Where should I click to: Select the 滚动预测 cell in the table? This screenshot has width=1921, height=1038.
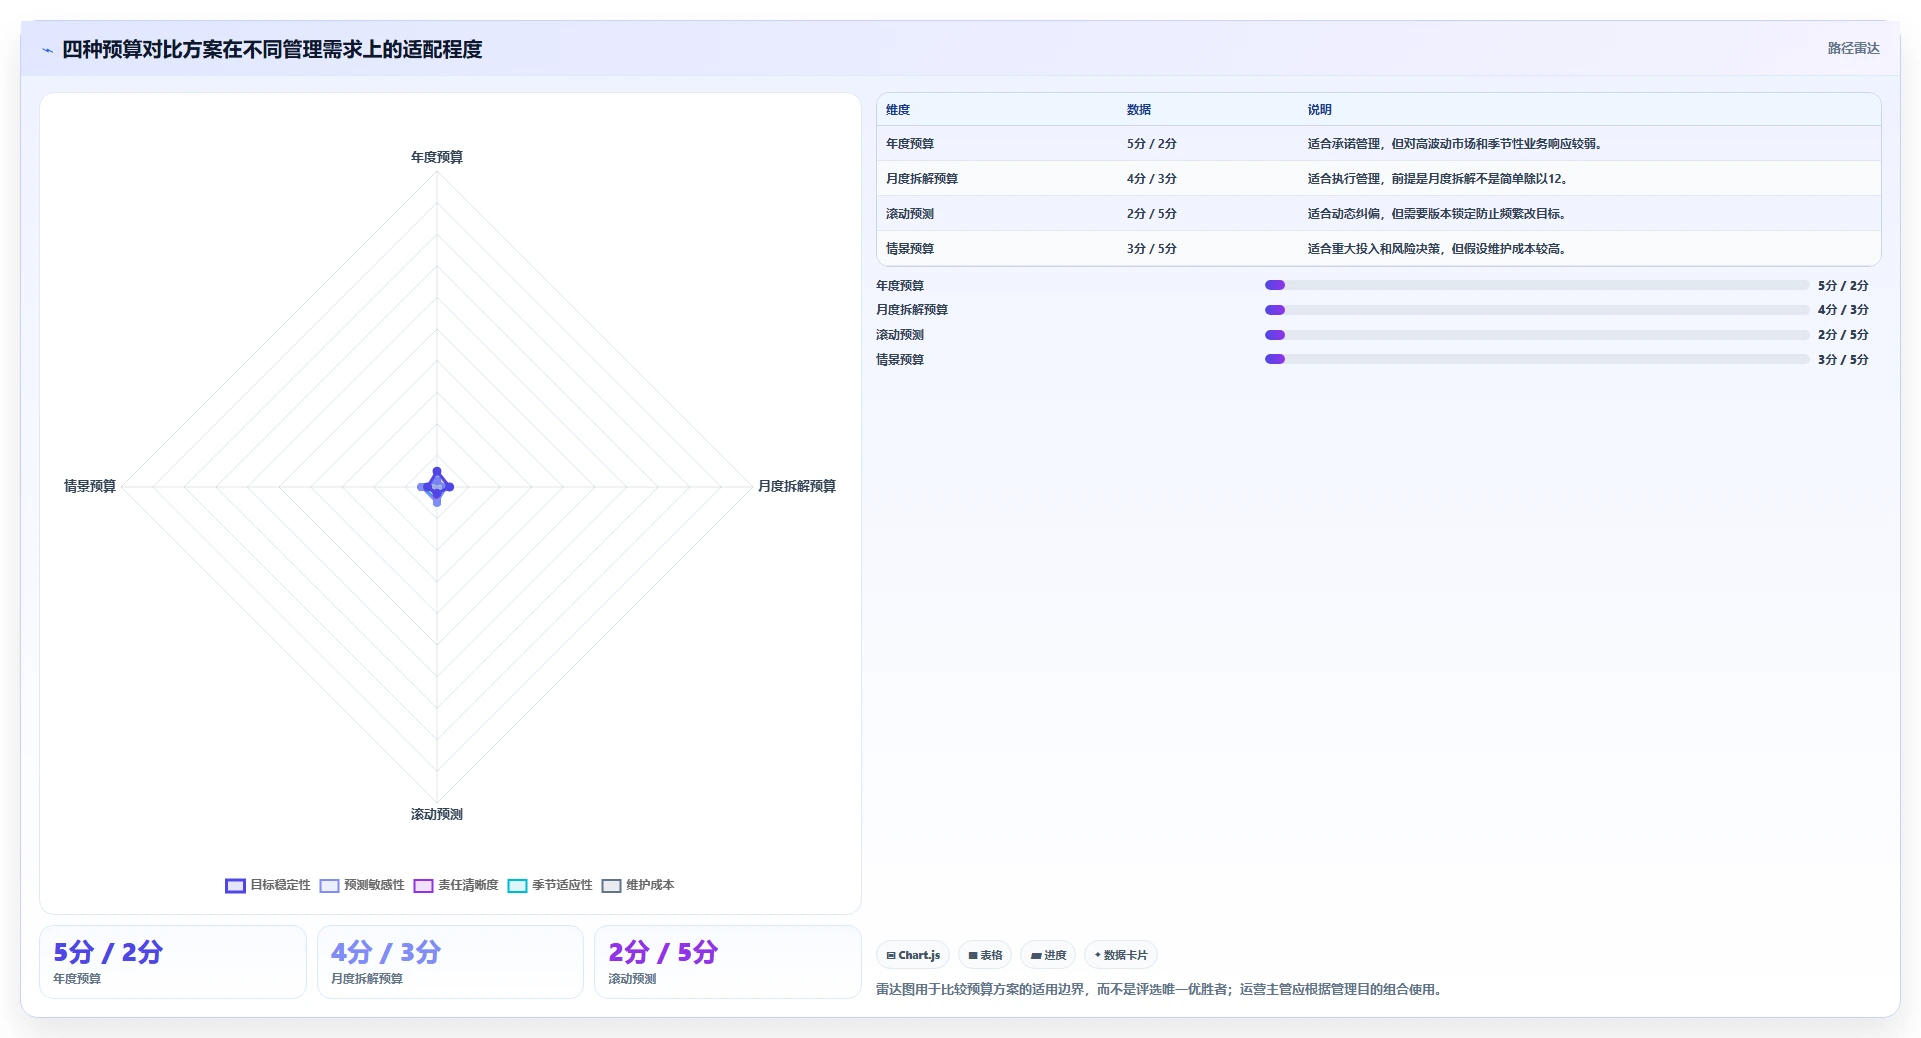910,214
